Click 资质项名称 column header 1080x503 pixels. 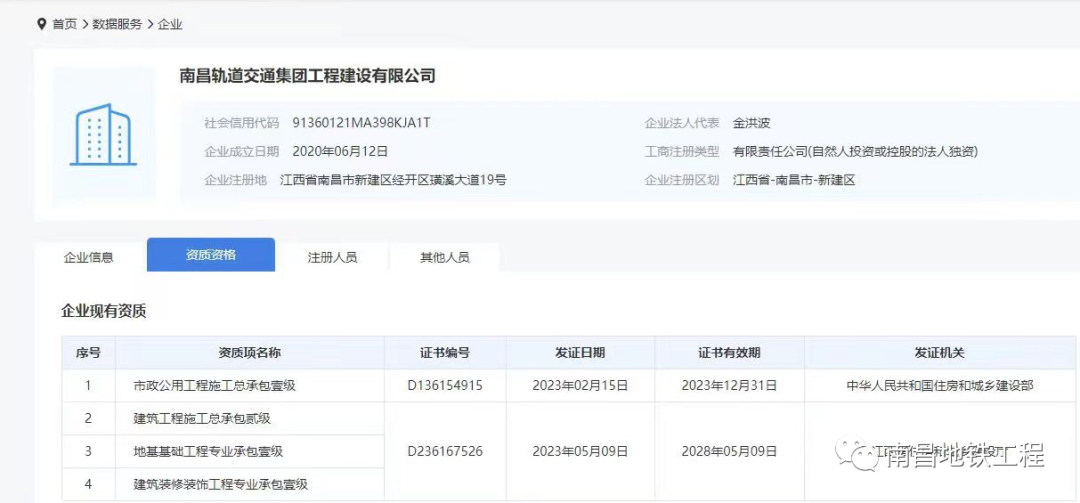[249, 353]
